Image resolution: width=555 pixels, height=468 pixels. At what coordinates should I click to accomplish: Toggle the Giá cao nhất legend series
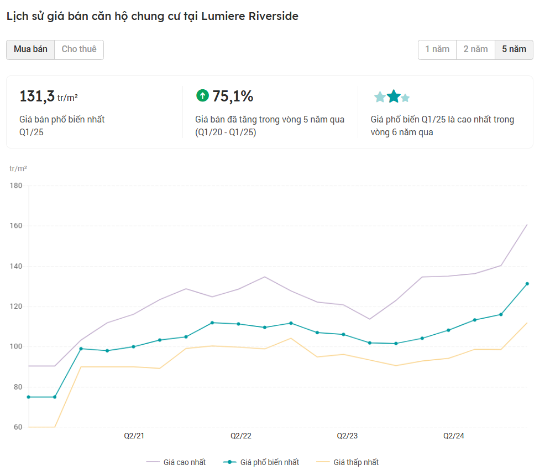pyautogui.click(x=176, y=462)
